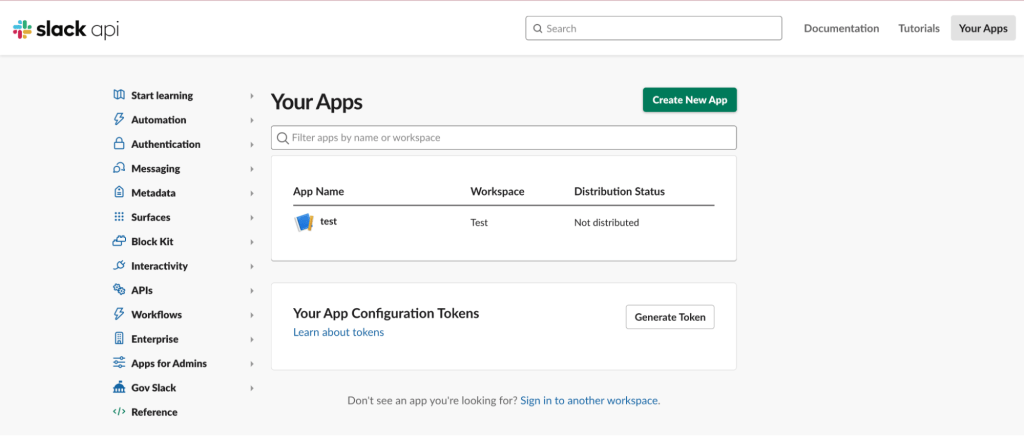Viewport: 1024px width, 436px height.
Task: Click the Messaging speech bubble icon
Action: pos(119,168)
